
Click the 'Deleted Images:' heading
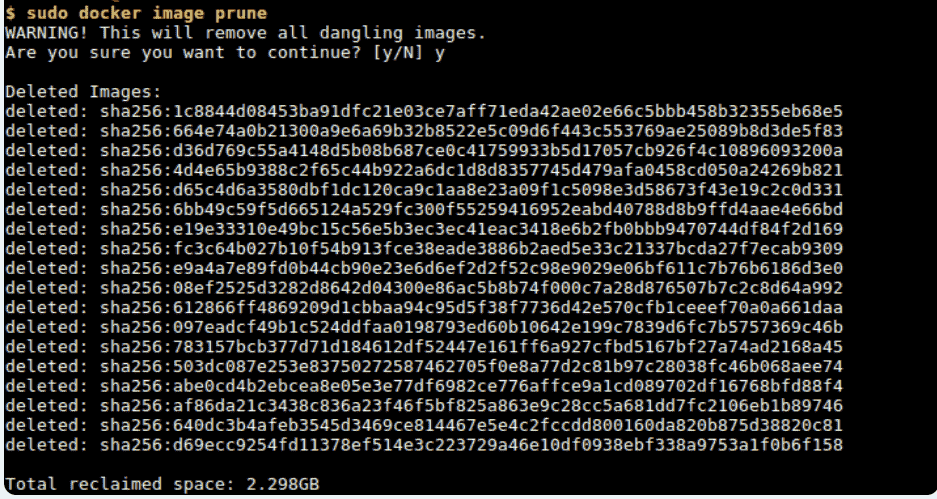[83, 92]
